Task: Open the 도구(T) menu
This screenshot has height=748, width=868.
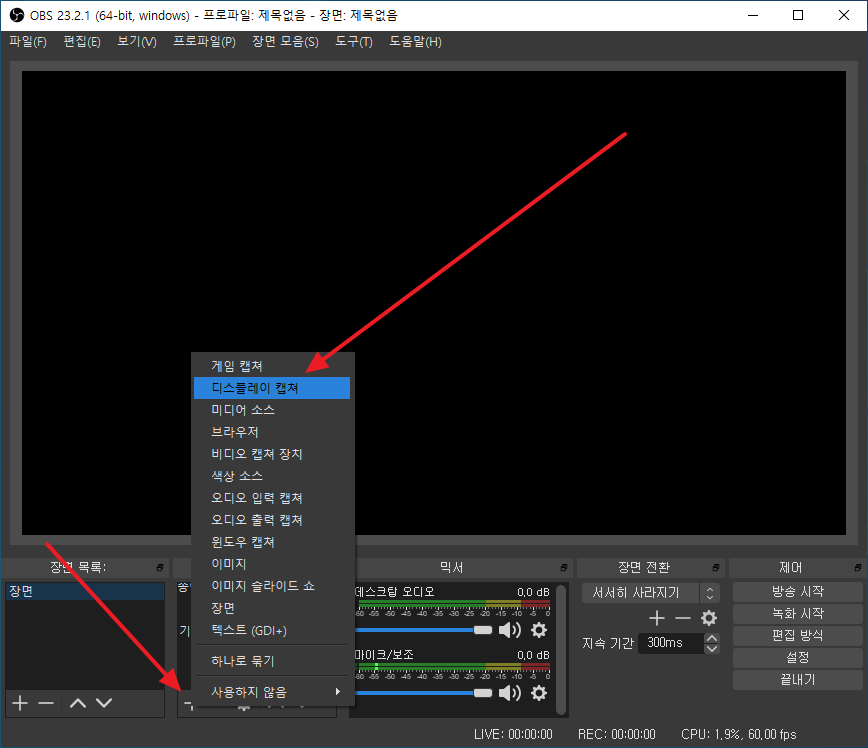Action: coord(354,42)
